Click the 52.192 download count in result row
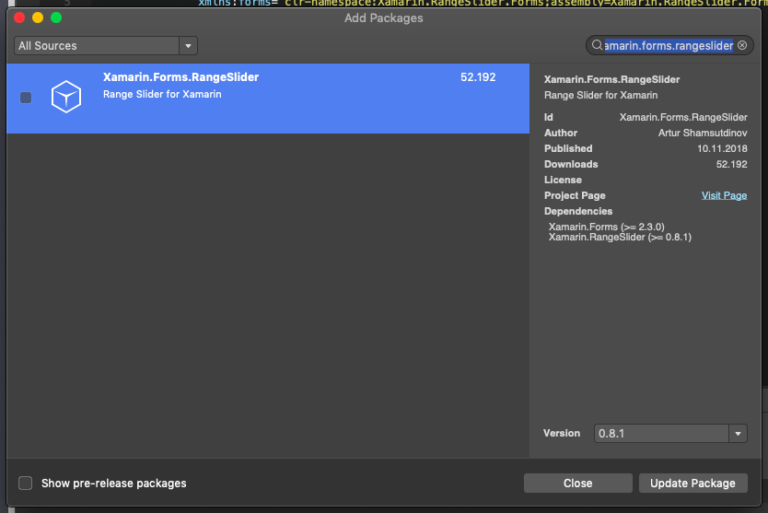Image resolution: width=768 pixels, height=513 pixels. pos(478,77)
